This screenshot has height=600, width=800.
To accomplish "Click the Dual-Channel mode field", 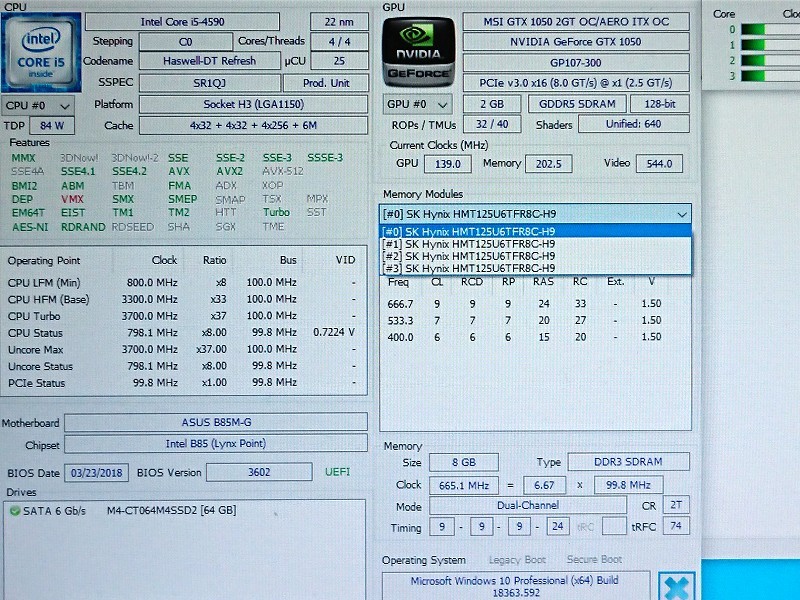I will click(x=528, y=506).
